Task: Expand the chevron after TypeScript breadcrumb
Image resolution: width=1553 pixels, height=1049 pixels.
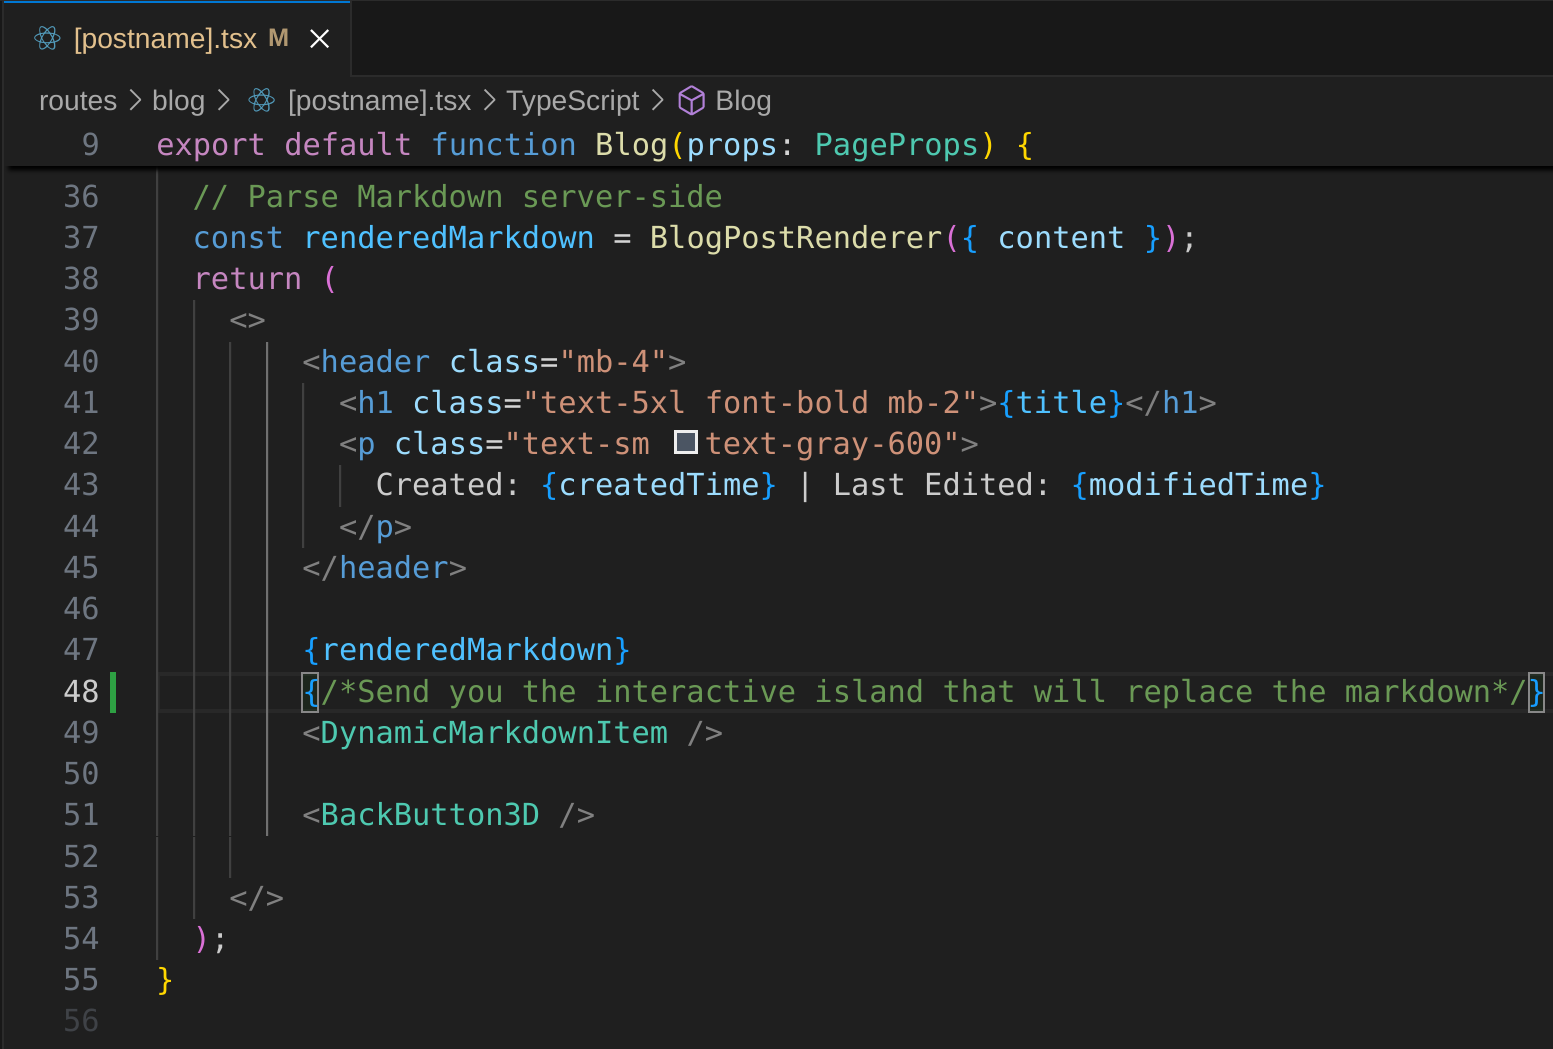Action: [x=657, y=100]
